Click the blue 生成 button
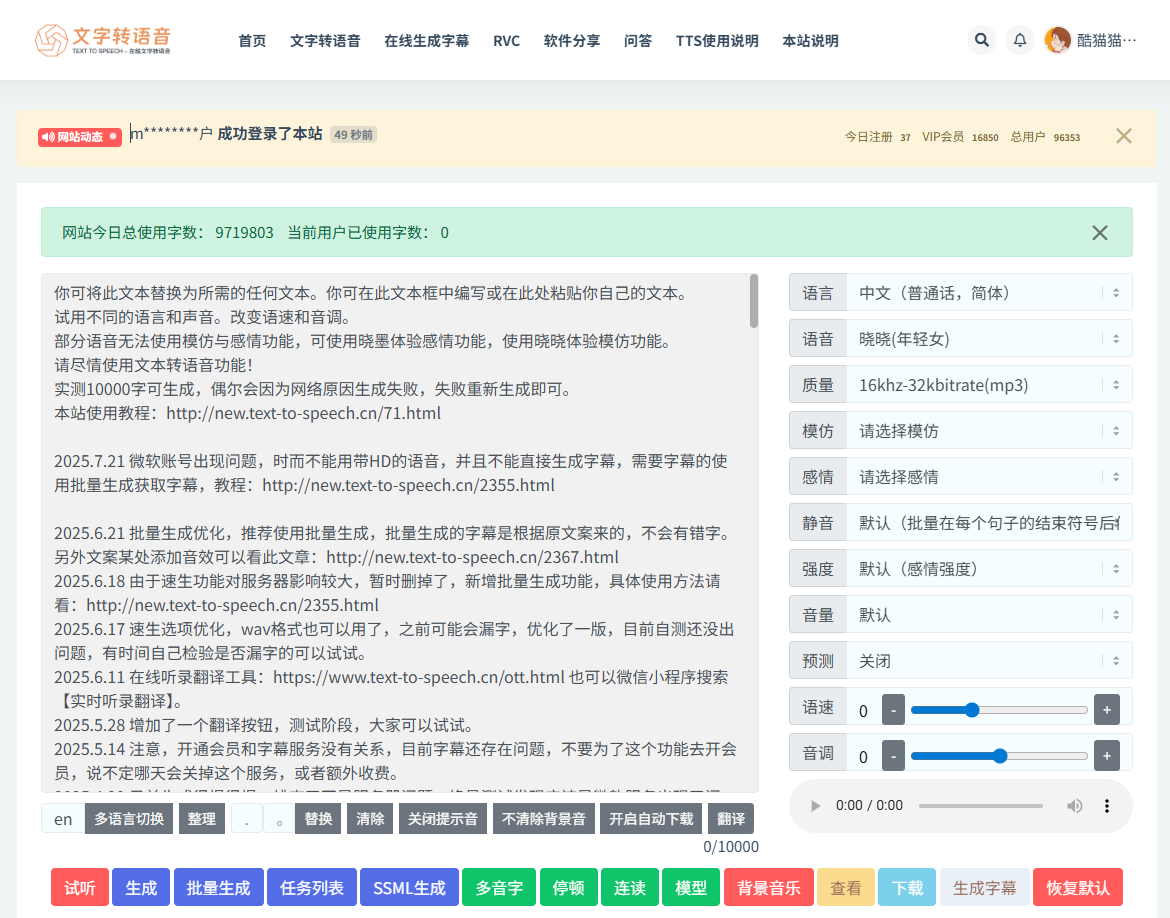This screenshot has height=918, width=1170. click(141, 888)
